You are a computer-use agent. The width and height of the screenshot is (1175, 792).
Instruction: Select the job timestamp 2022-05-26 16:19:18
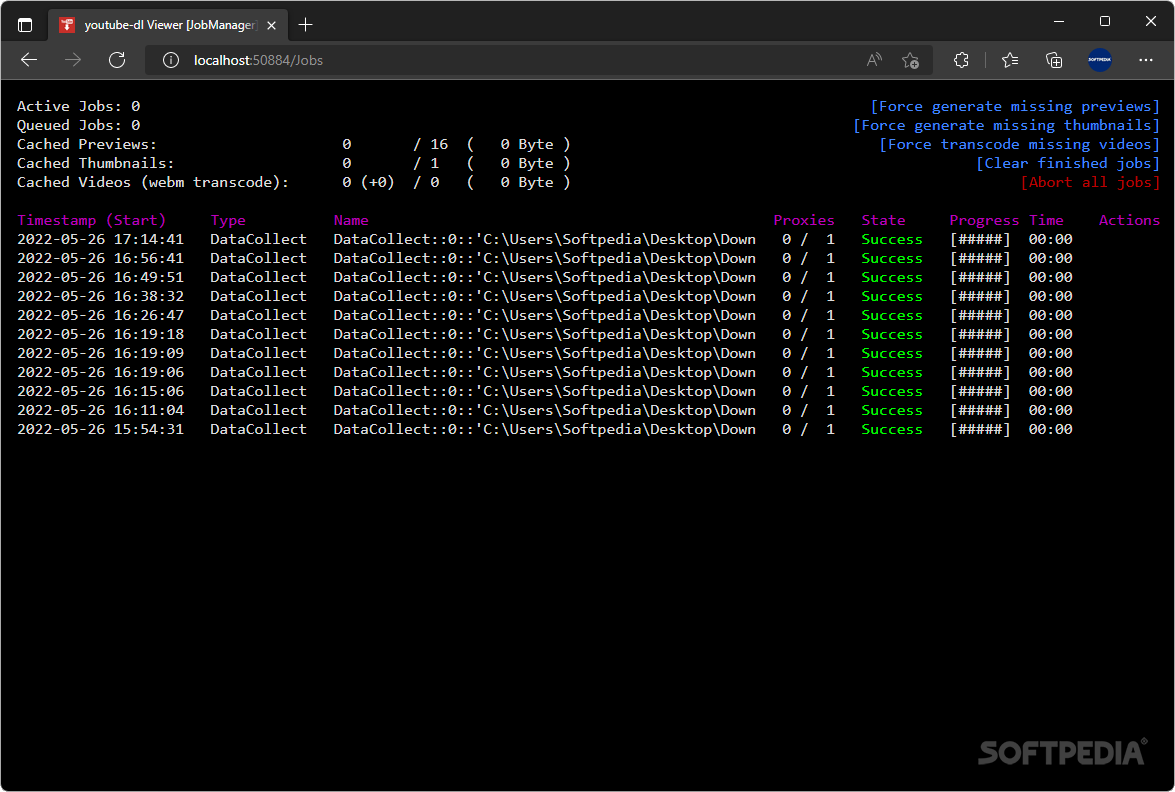(x=100, y=334)
